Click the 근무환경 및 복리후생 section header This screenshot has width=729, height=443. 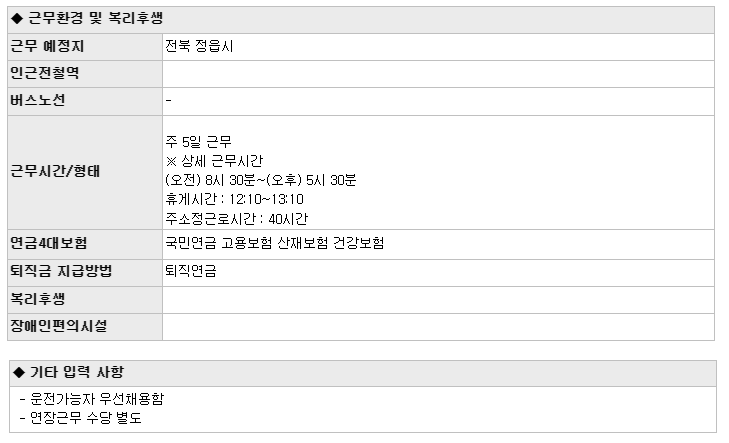coord(361,20)
